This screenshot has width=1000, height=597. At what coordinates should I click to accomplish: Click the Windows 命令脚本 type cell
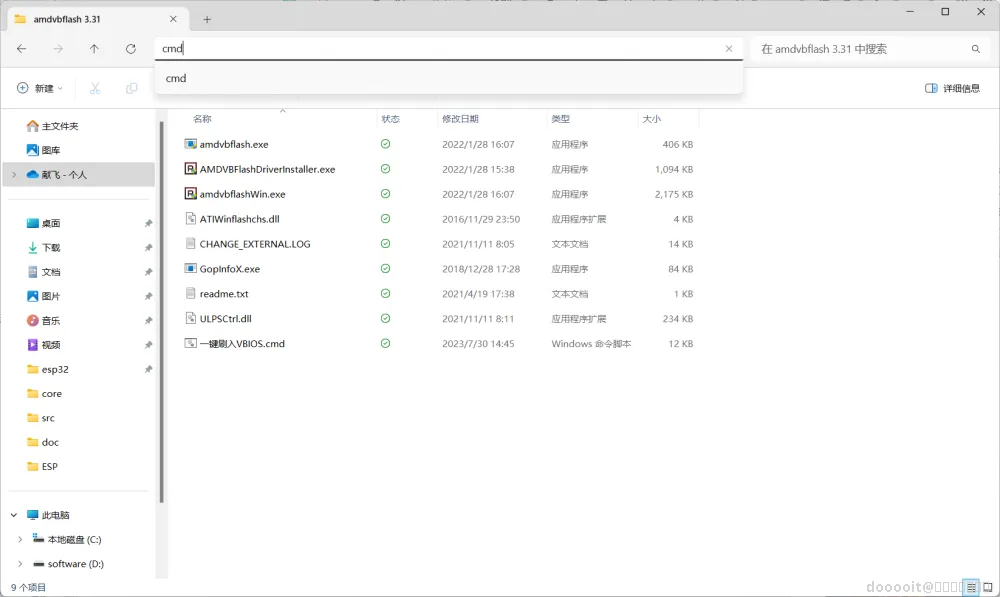pyautogui.click(x=591, y=344)
